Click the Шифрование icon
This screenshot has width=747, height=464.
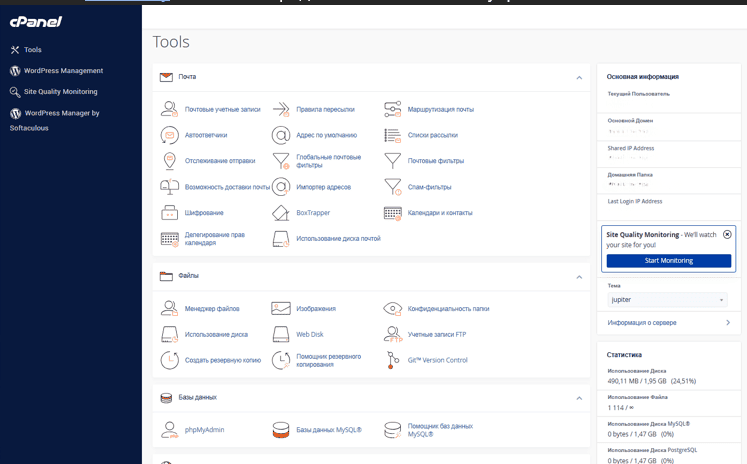pyautogui.click(x=170, y=213)
